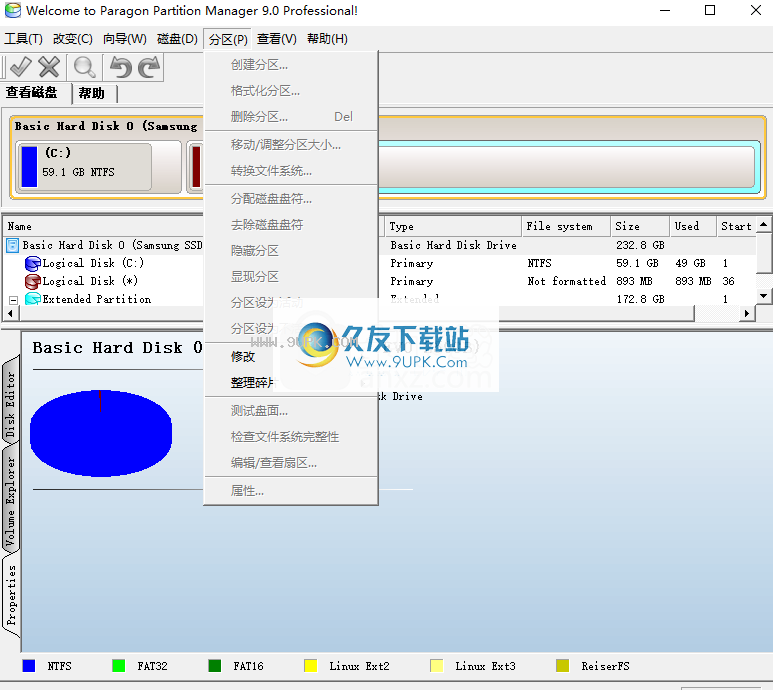The image size is (773, 690).
Task: Click the Type column header
Action: pyautogui.click(x=453, y=226)
